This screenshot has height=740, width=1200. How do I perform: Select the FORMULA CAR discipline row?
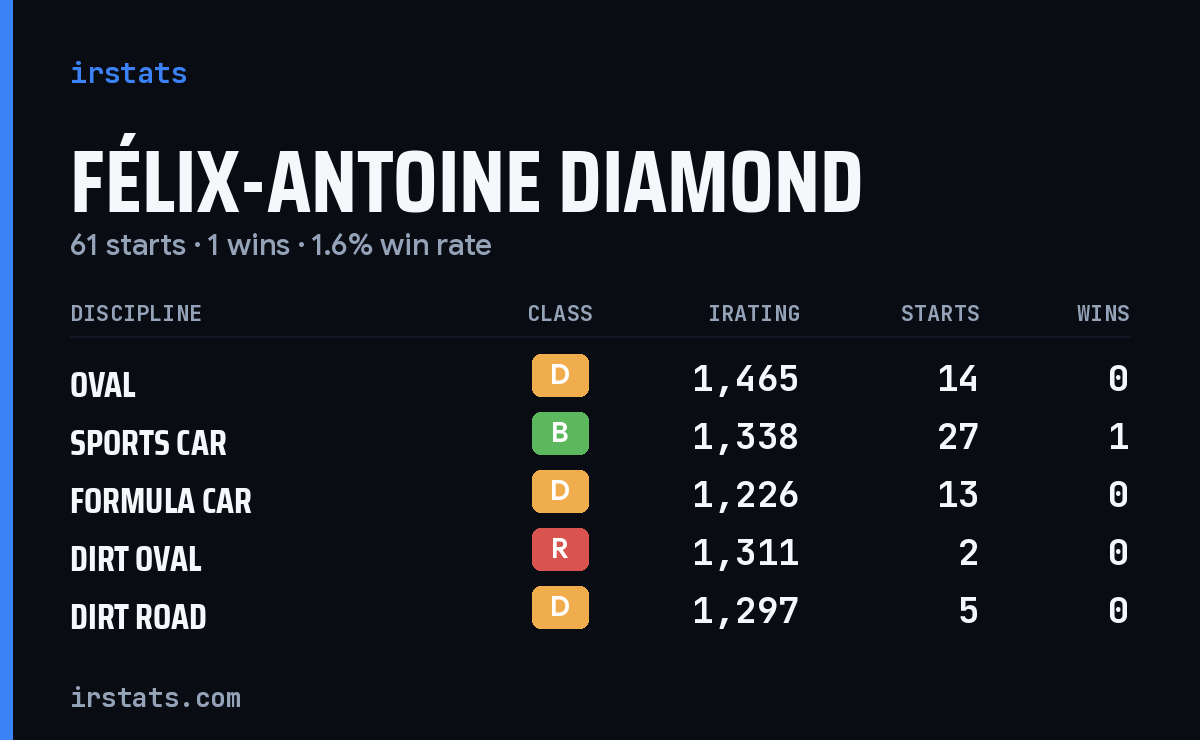tap(600, 495)
